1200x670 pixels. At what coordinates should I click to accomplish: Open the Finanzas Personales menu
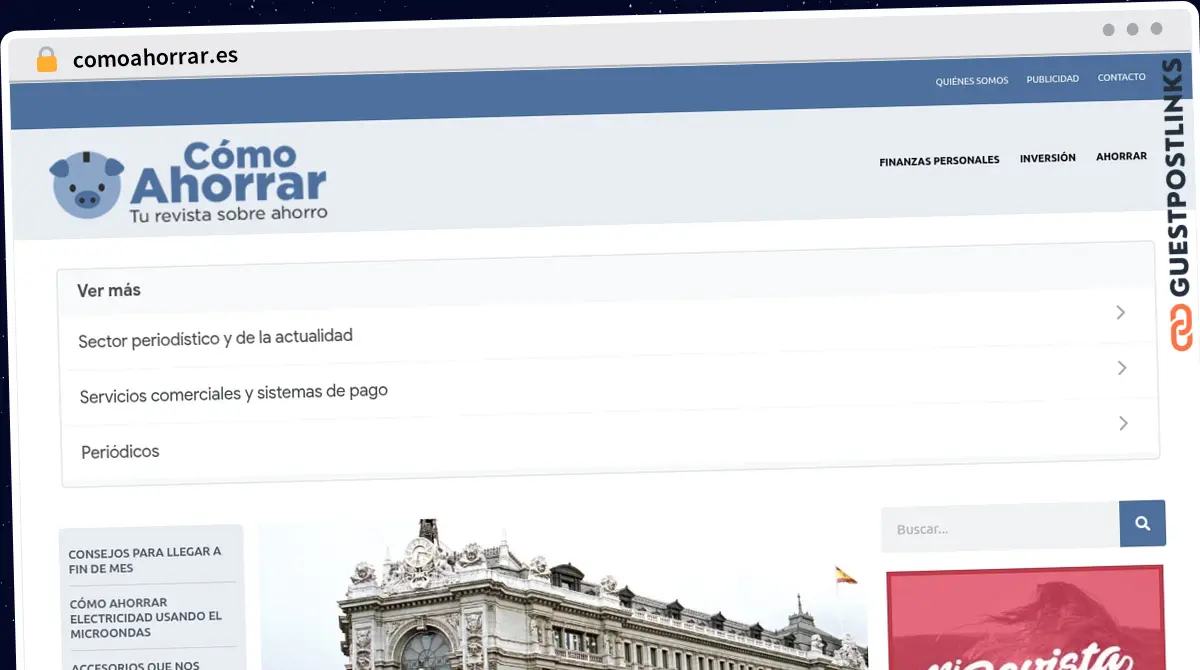[x=939, y=160]
